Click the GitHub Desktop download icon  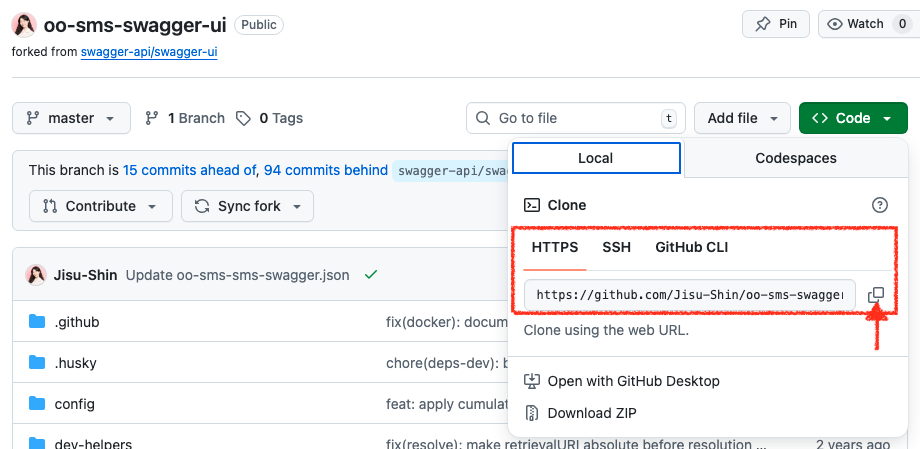click(532, 381)
